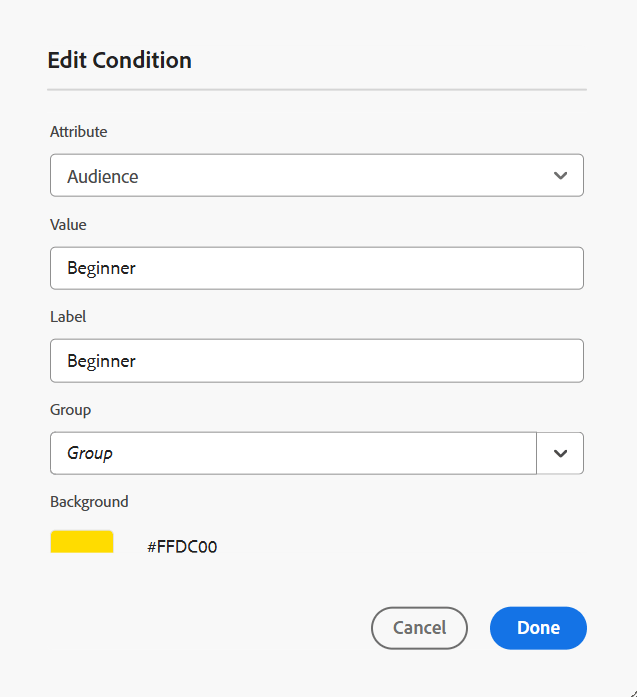Focus the Label text field
Viewport: 637px width, 697px height.
(316, 361)
